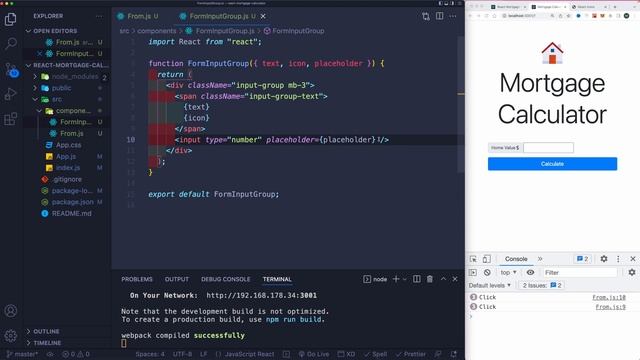This screenshot has width=640, height=360.
Task: Kill terminal with trash icon
Action: [430, 279]
